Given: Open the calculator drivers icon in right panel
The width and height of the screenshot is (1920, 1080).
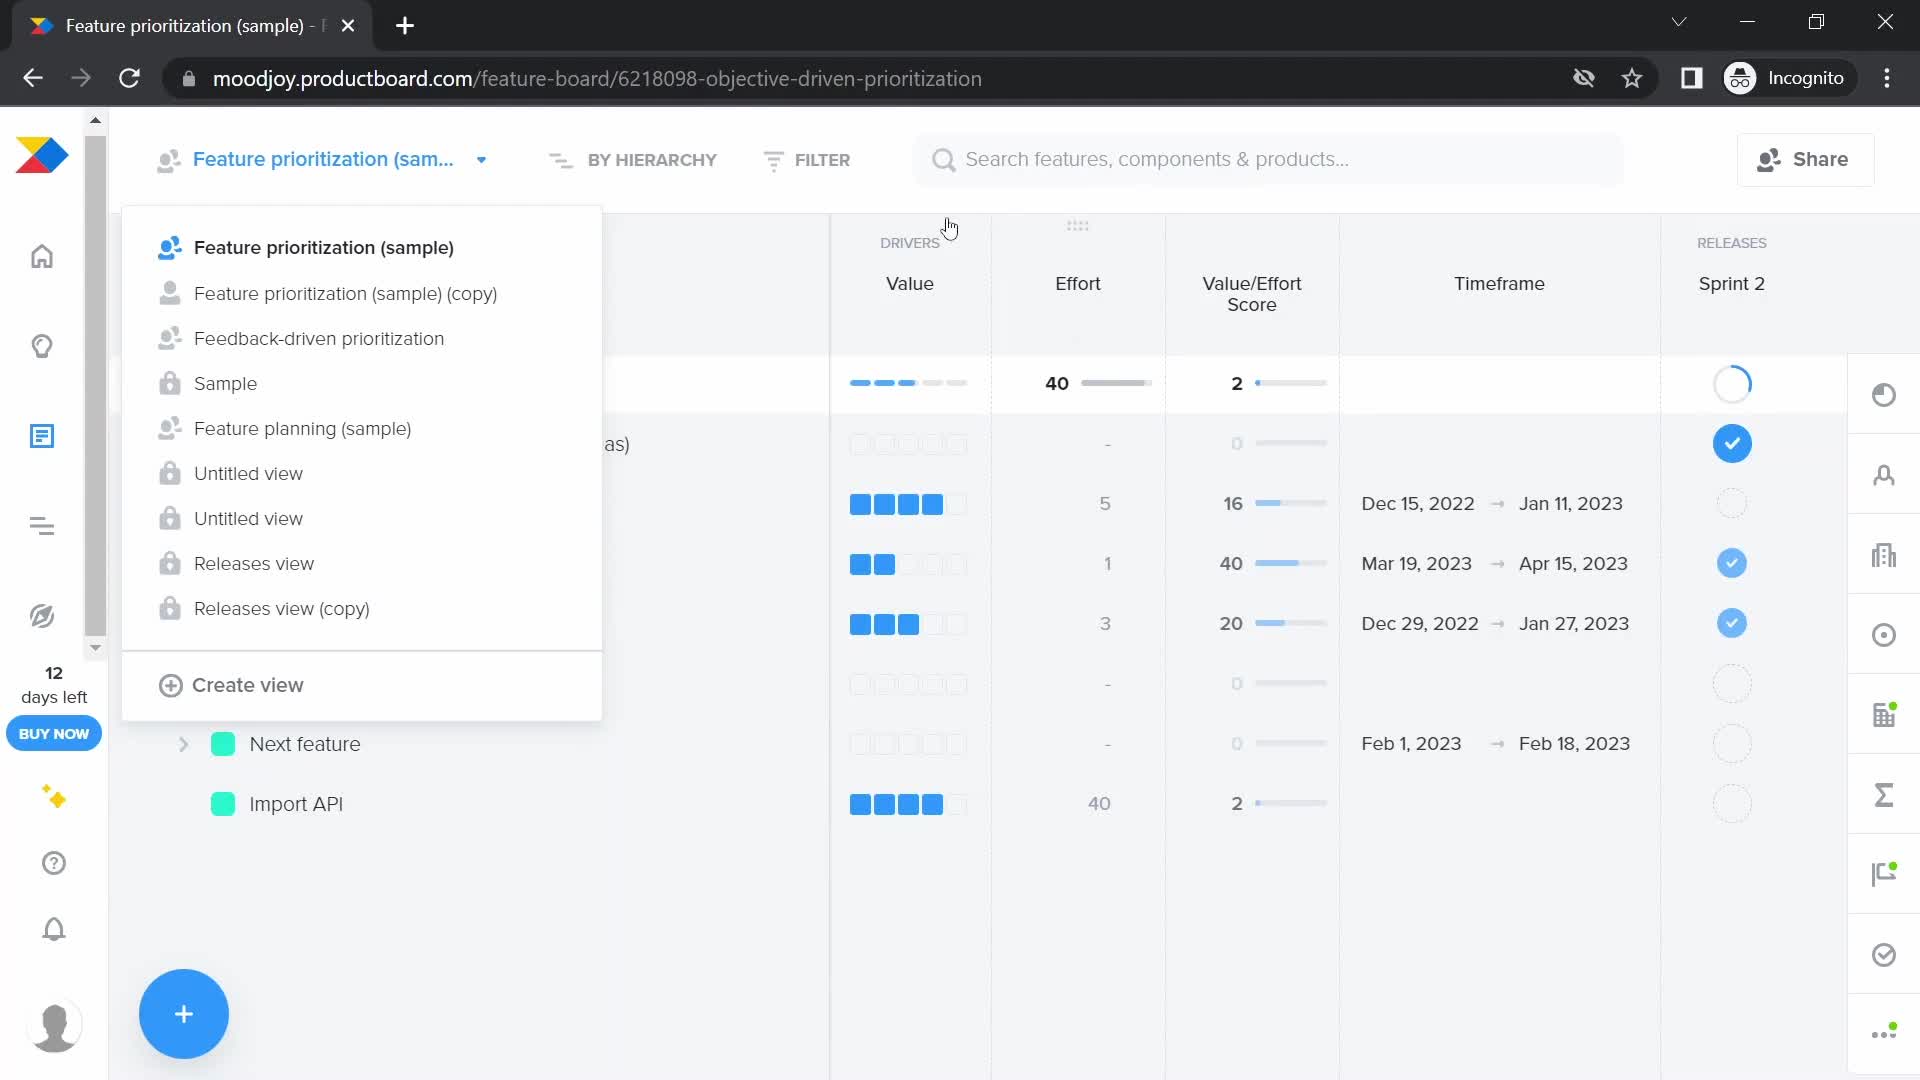Looking at the screenshot, I should coord(1884,715).
